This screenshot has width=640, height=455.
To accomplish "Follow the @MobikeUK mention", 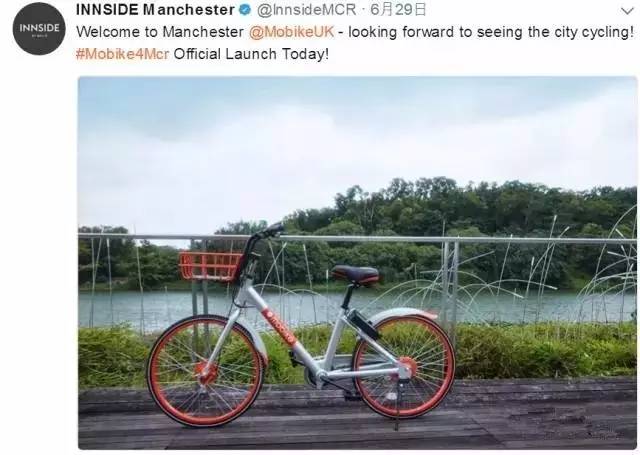I will click(x=291, y=32).
